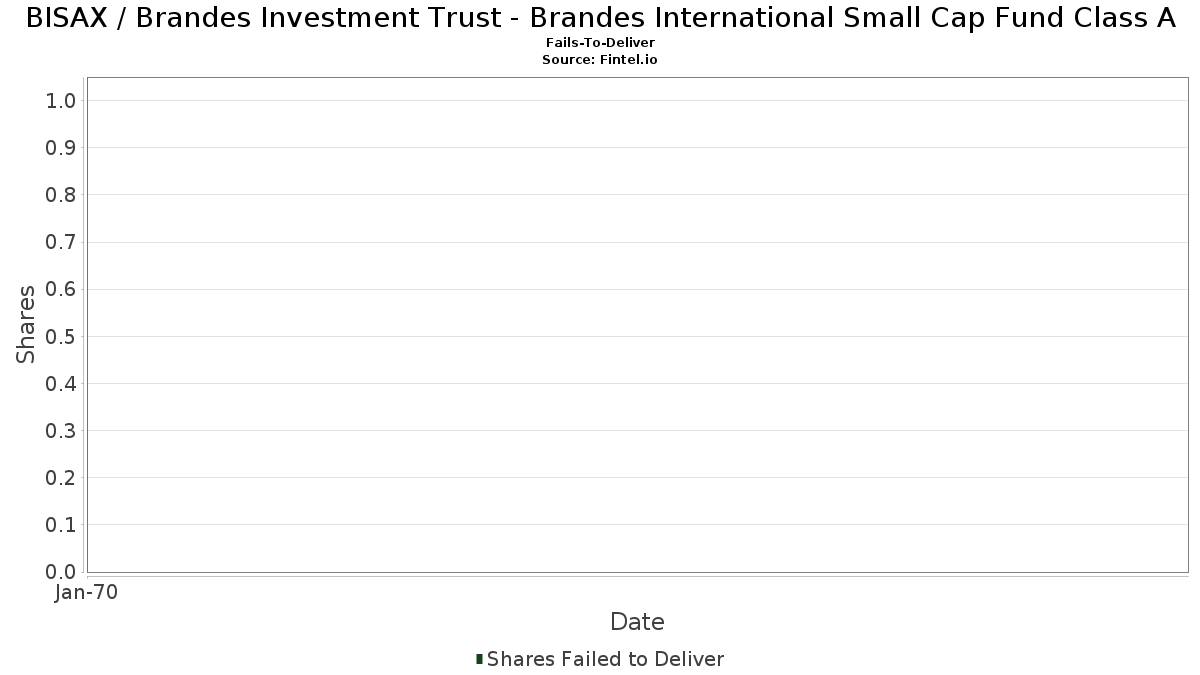The image size is (1200, 675).
Task: Click the Date axis title
Action: coord(637,622)
